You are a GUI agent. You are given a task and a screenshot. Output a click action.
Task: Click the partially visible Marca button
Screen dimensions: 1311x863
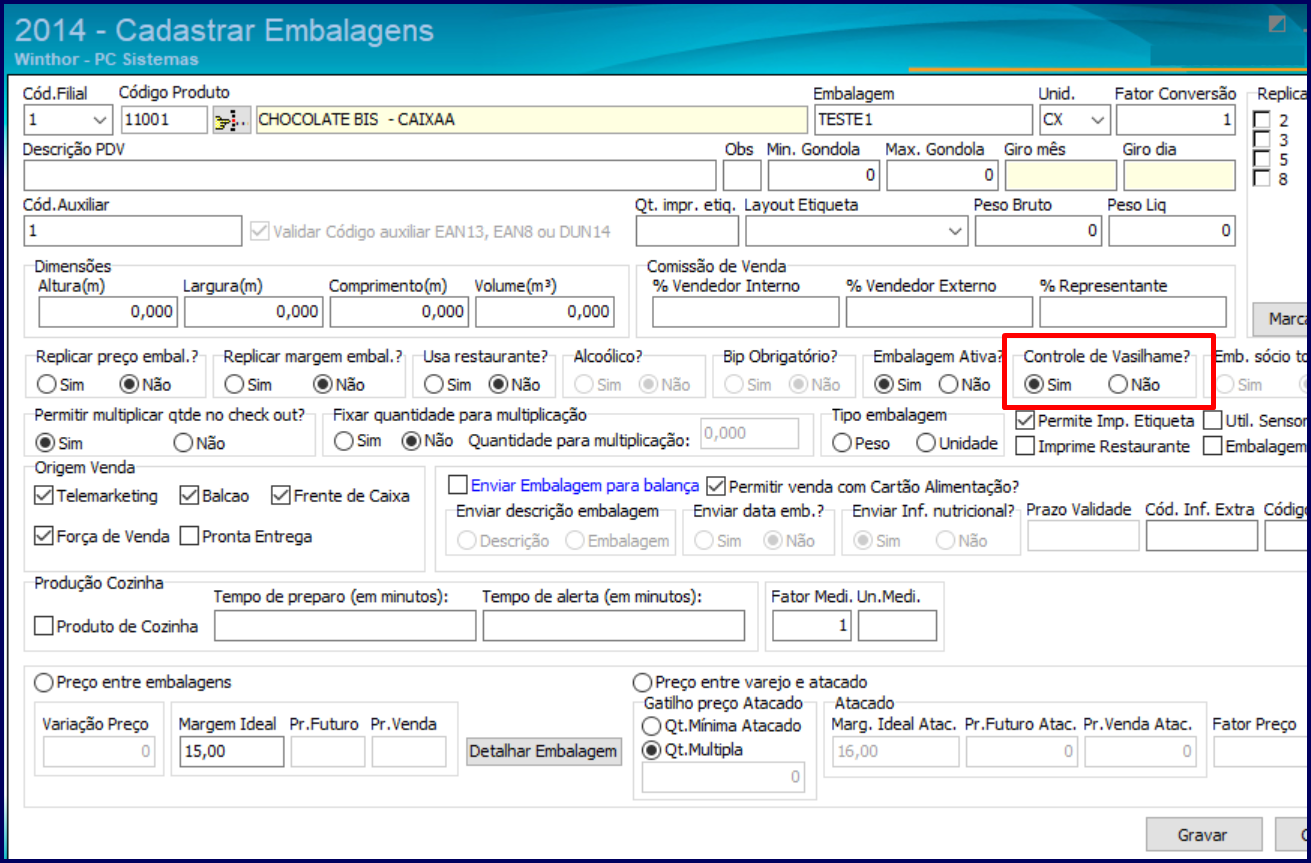tap(1280, 319)
